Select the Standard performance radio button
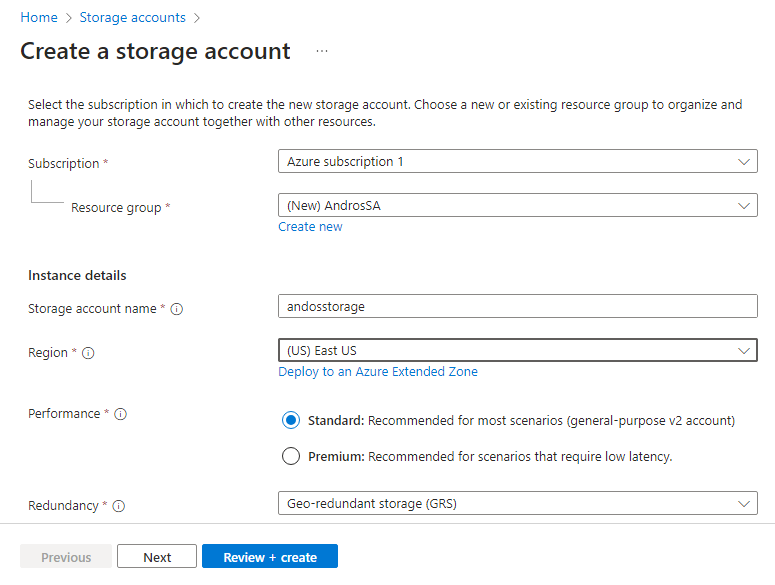 tap(291, 421)
